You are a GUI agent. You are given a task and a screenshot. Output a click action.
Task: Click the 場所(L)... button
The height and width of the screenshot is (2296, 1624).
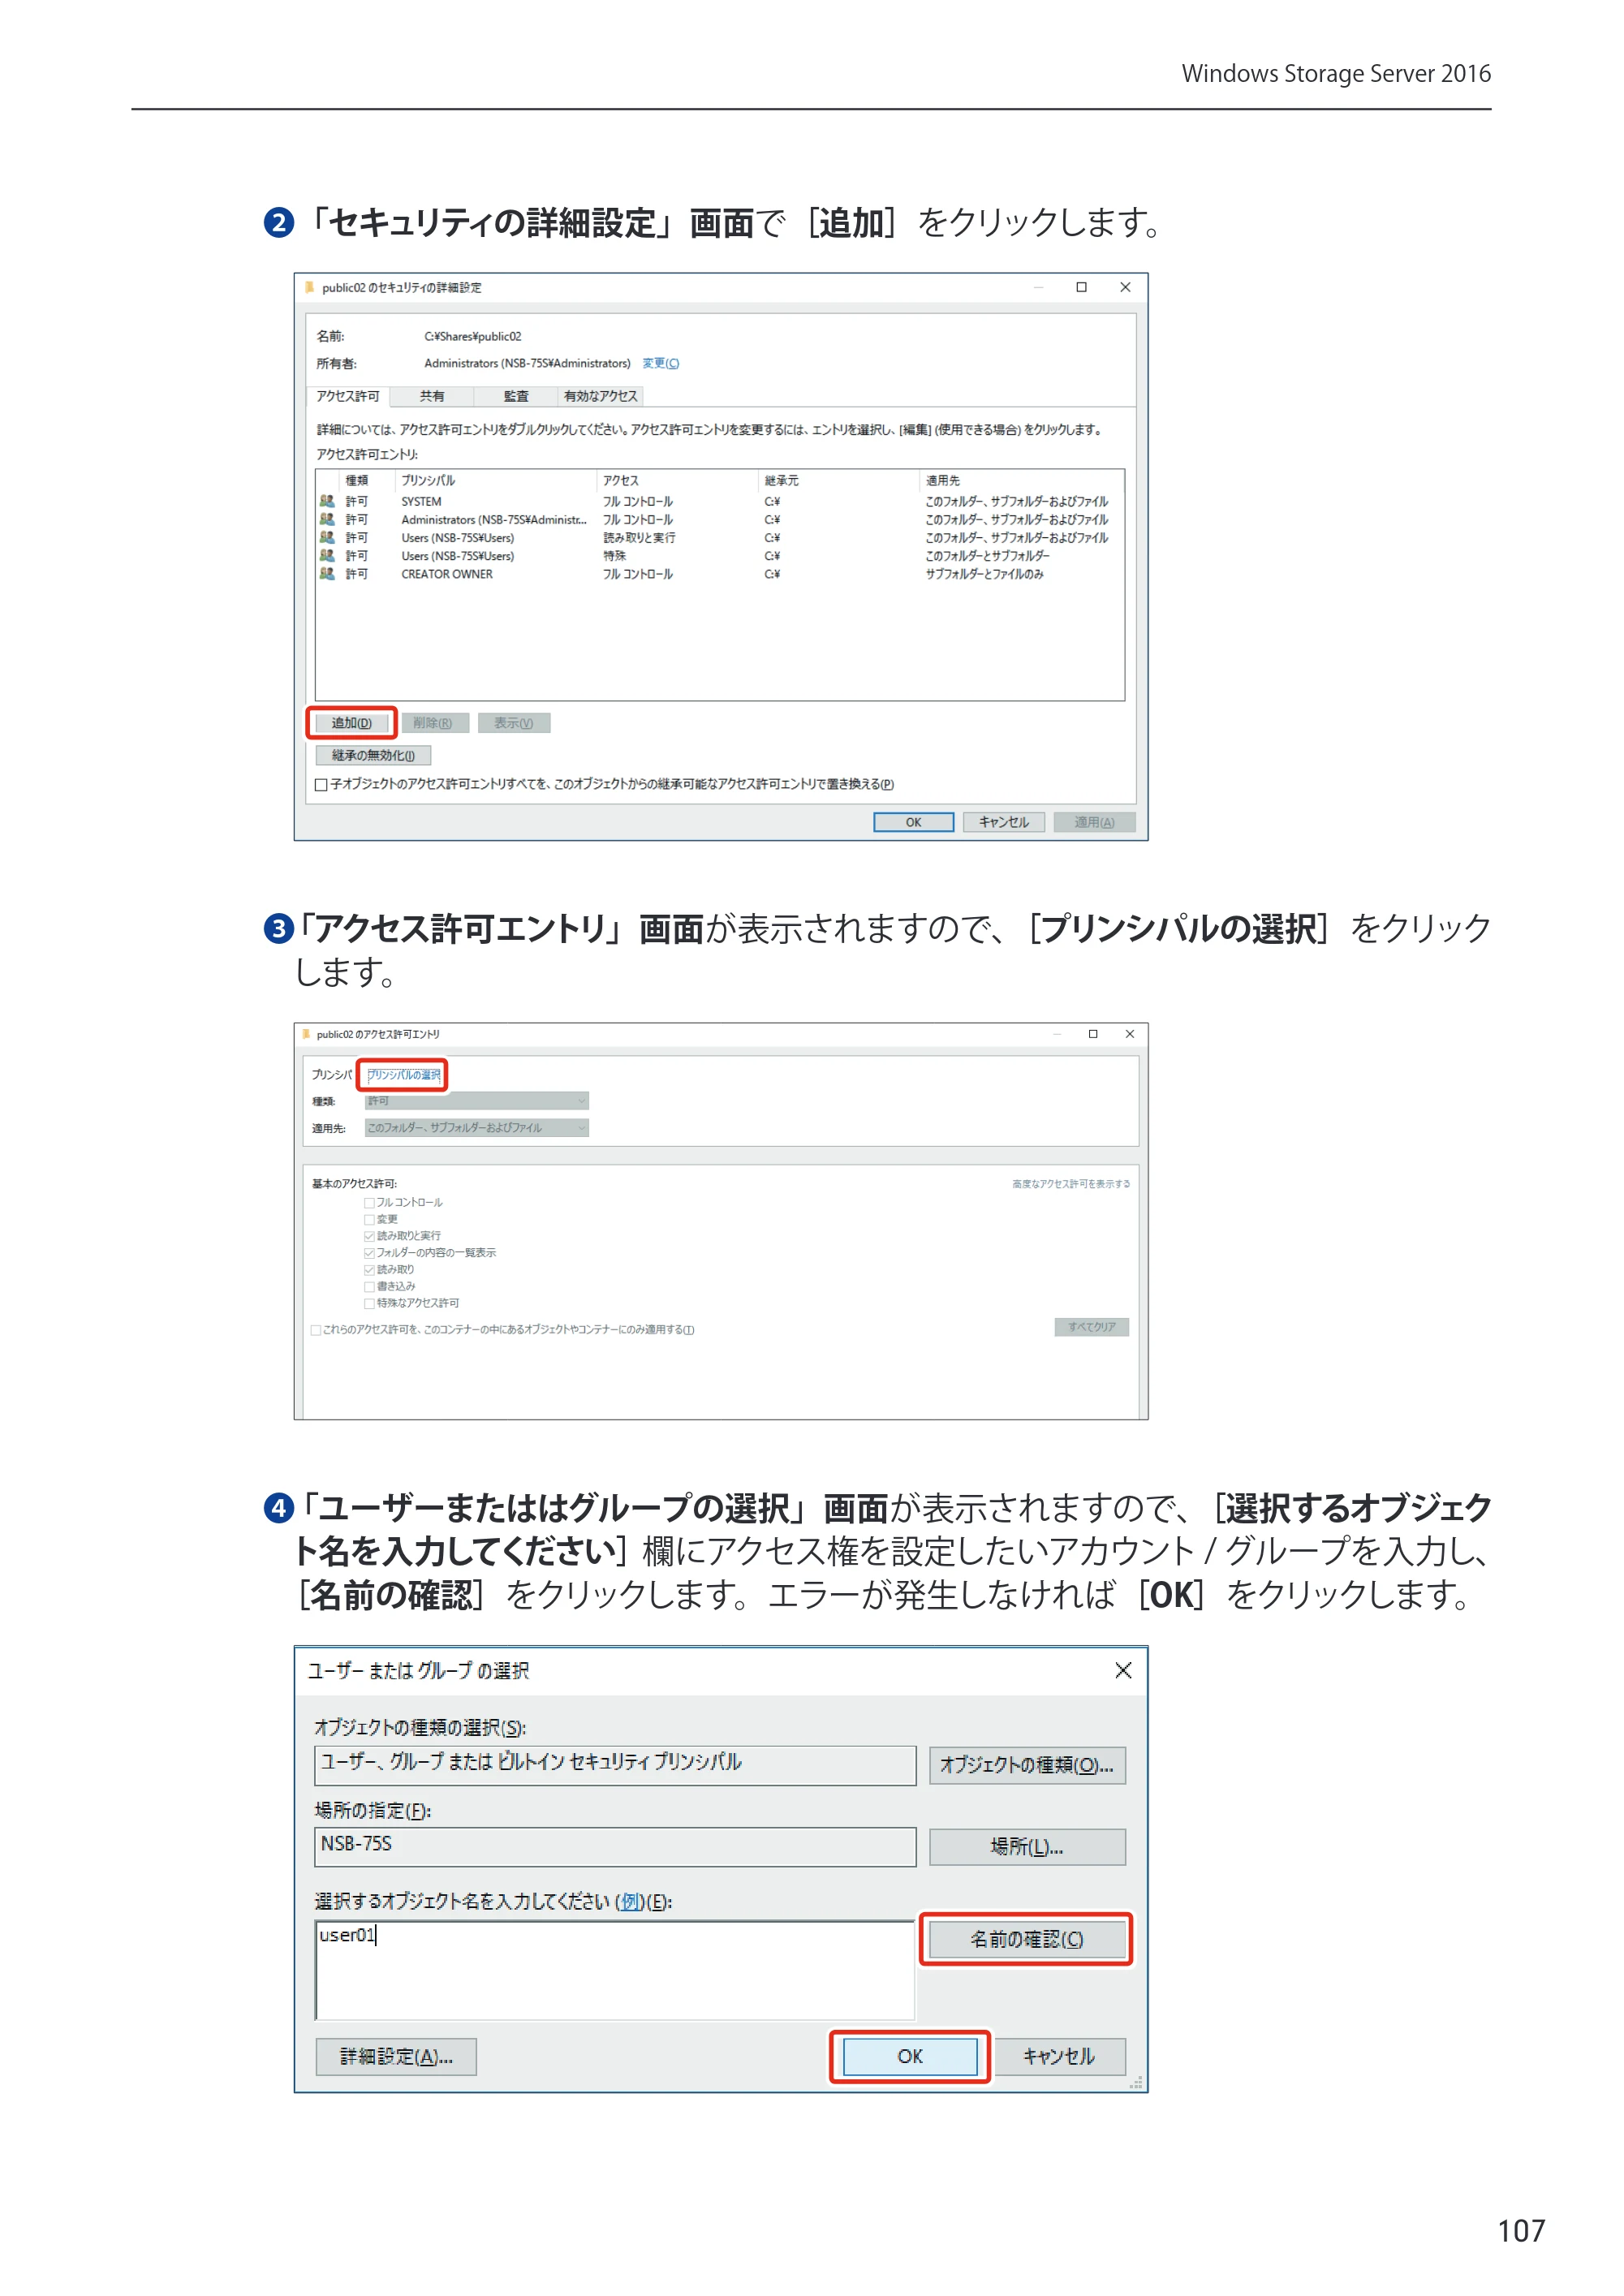[x=1027, y=1847]
